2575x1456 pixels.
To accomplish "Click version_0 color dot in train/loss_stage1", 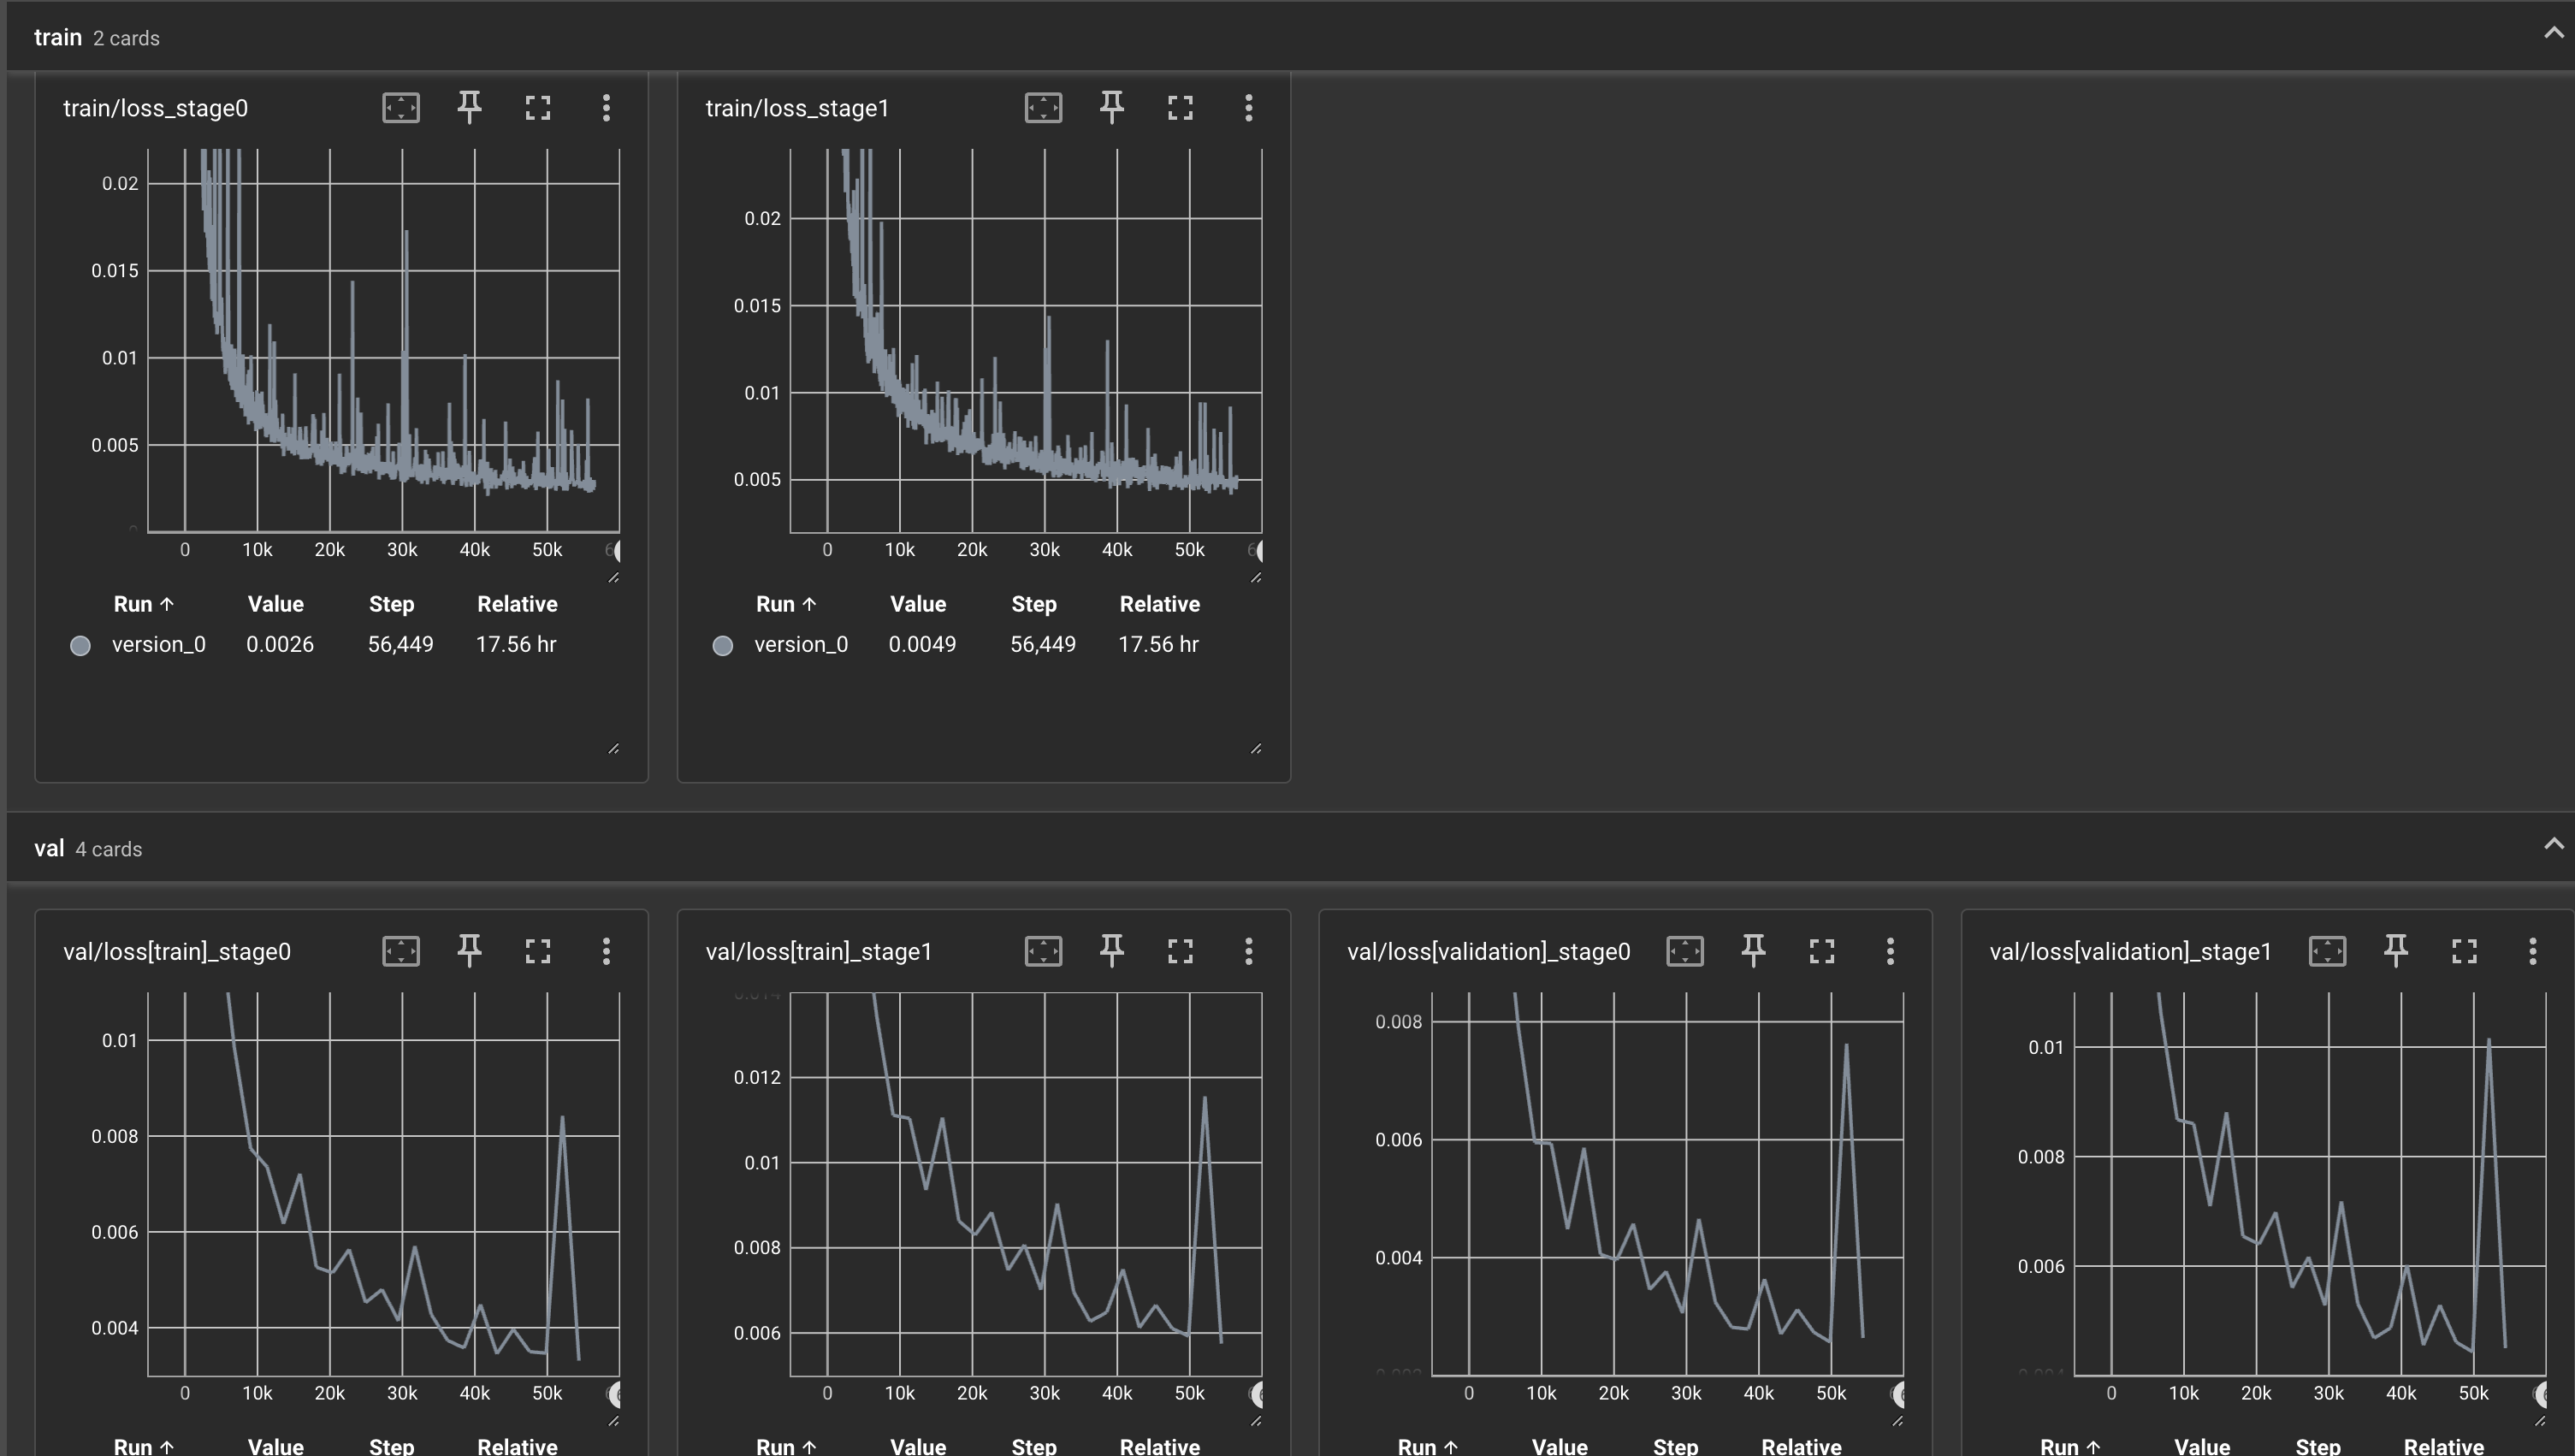I will 722,646.
